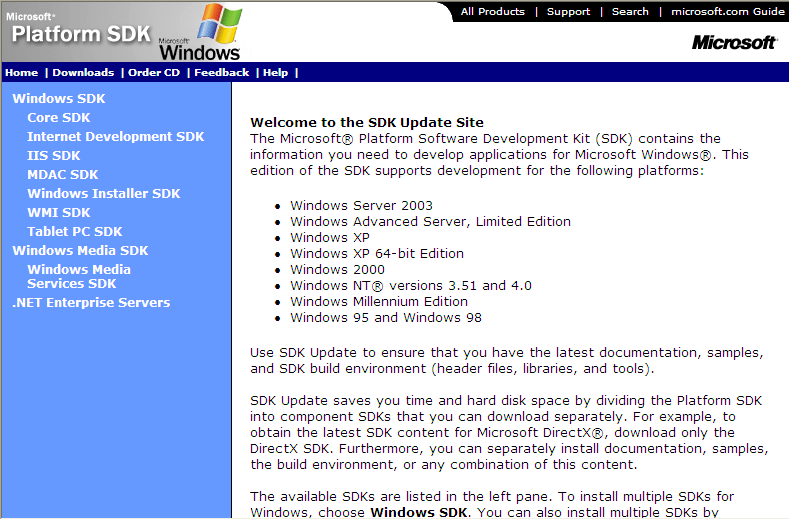789x520 pixels.
Task: Open the Order CD page
Action: [x=153, y=72]
